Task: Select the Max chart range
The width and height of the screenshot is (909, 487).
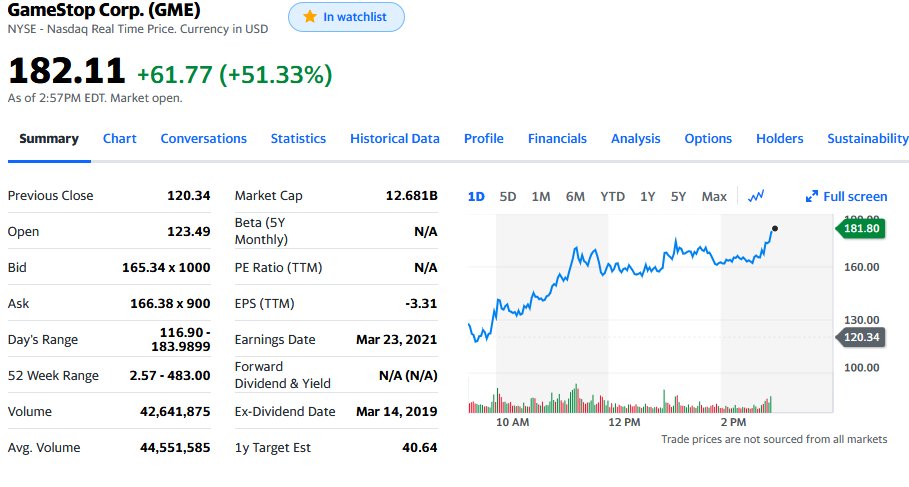Action: (714, 197)
